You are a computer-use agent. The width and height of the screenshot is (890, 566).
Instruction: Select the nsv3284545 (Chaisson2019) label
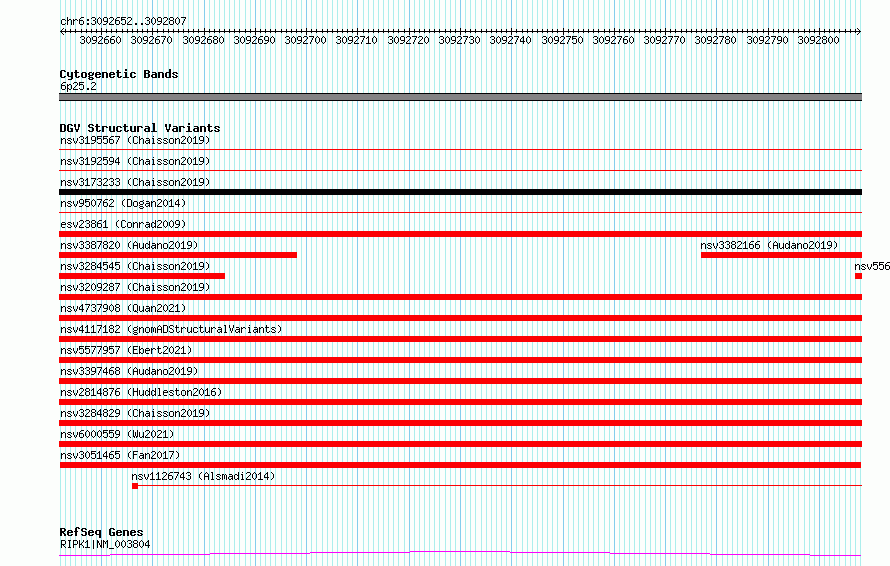tap(135, 266)
